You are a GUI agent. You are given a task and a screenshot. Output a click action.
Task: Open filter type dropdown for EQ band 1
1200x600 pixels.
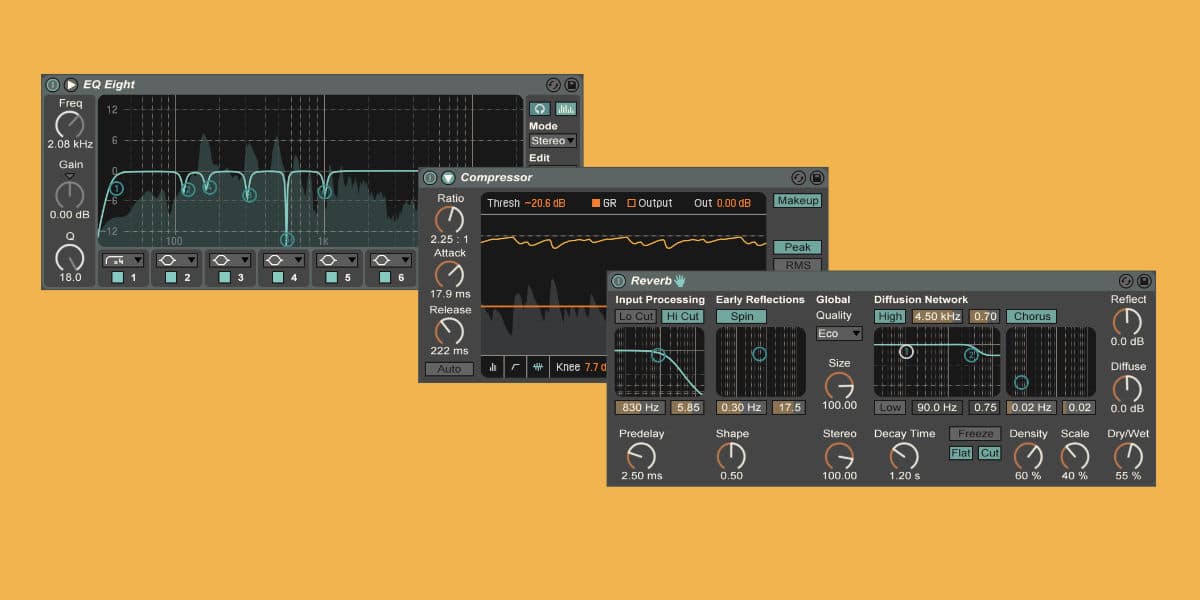(124, 260)
